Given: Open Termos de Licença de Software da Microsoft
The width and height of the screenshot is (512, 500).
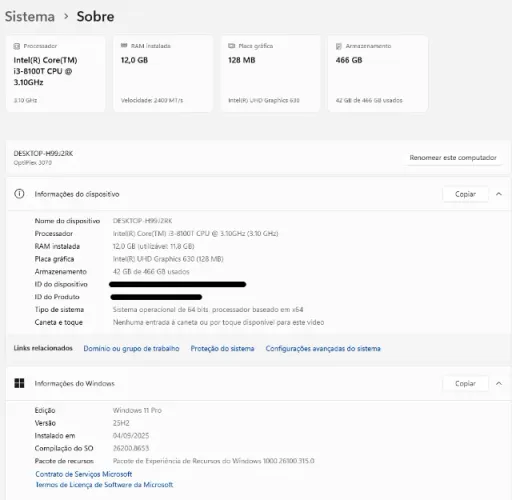Looking at the screenshot, I should [104, 484].
